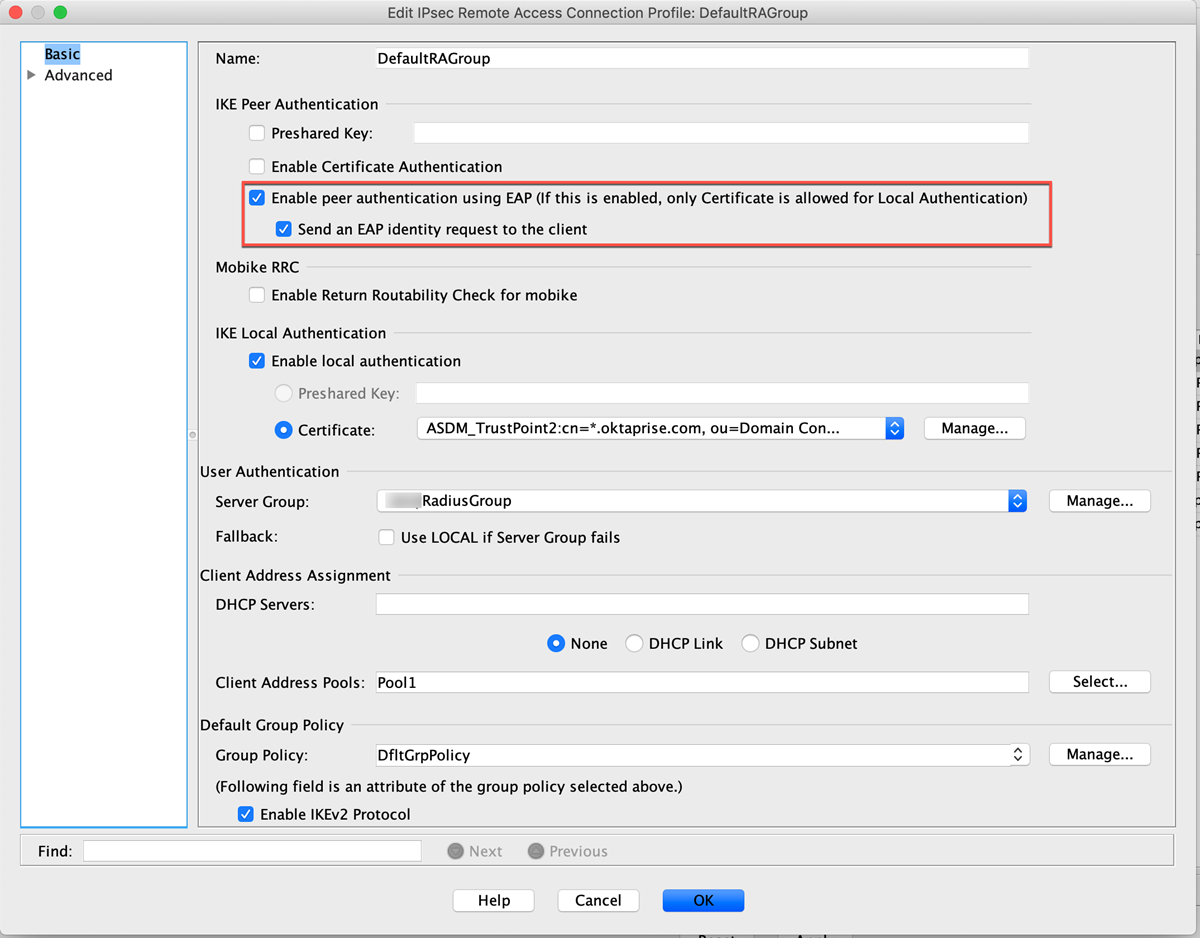Open the Server Group dropdown

point(1017,501)
